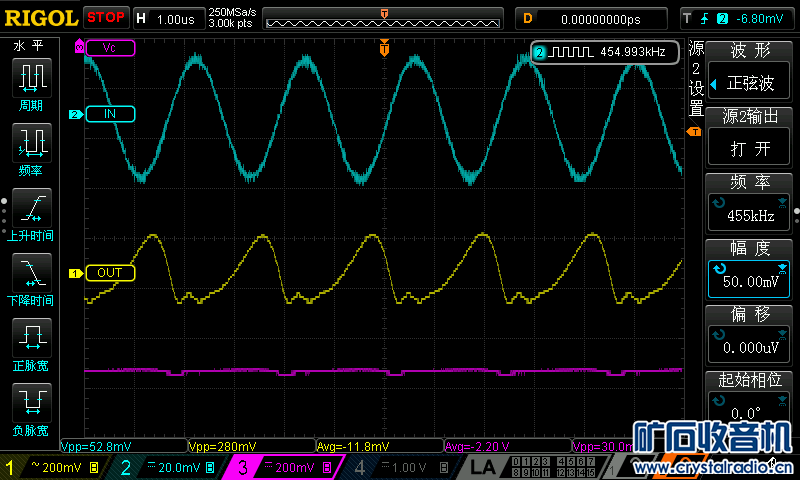Screen dimensions: 800x480
Task: Click the frequency counter readout 454.993kHz
Action: point(604,52)
